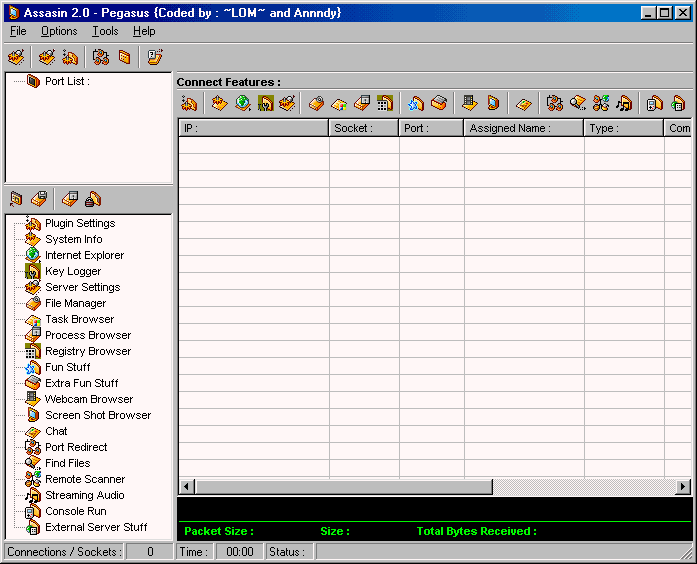This screenshot has width=697, height=564.
Task: Open the Tools menu
Action: tap(105, 31)
